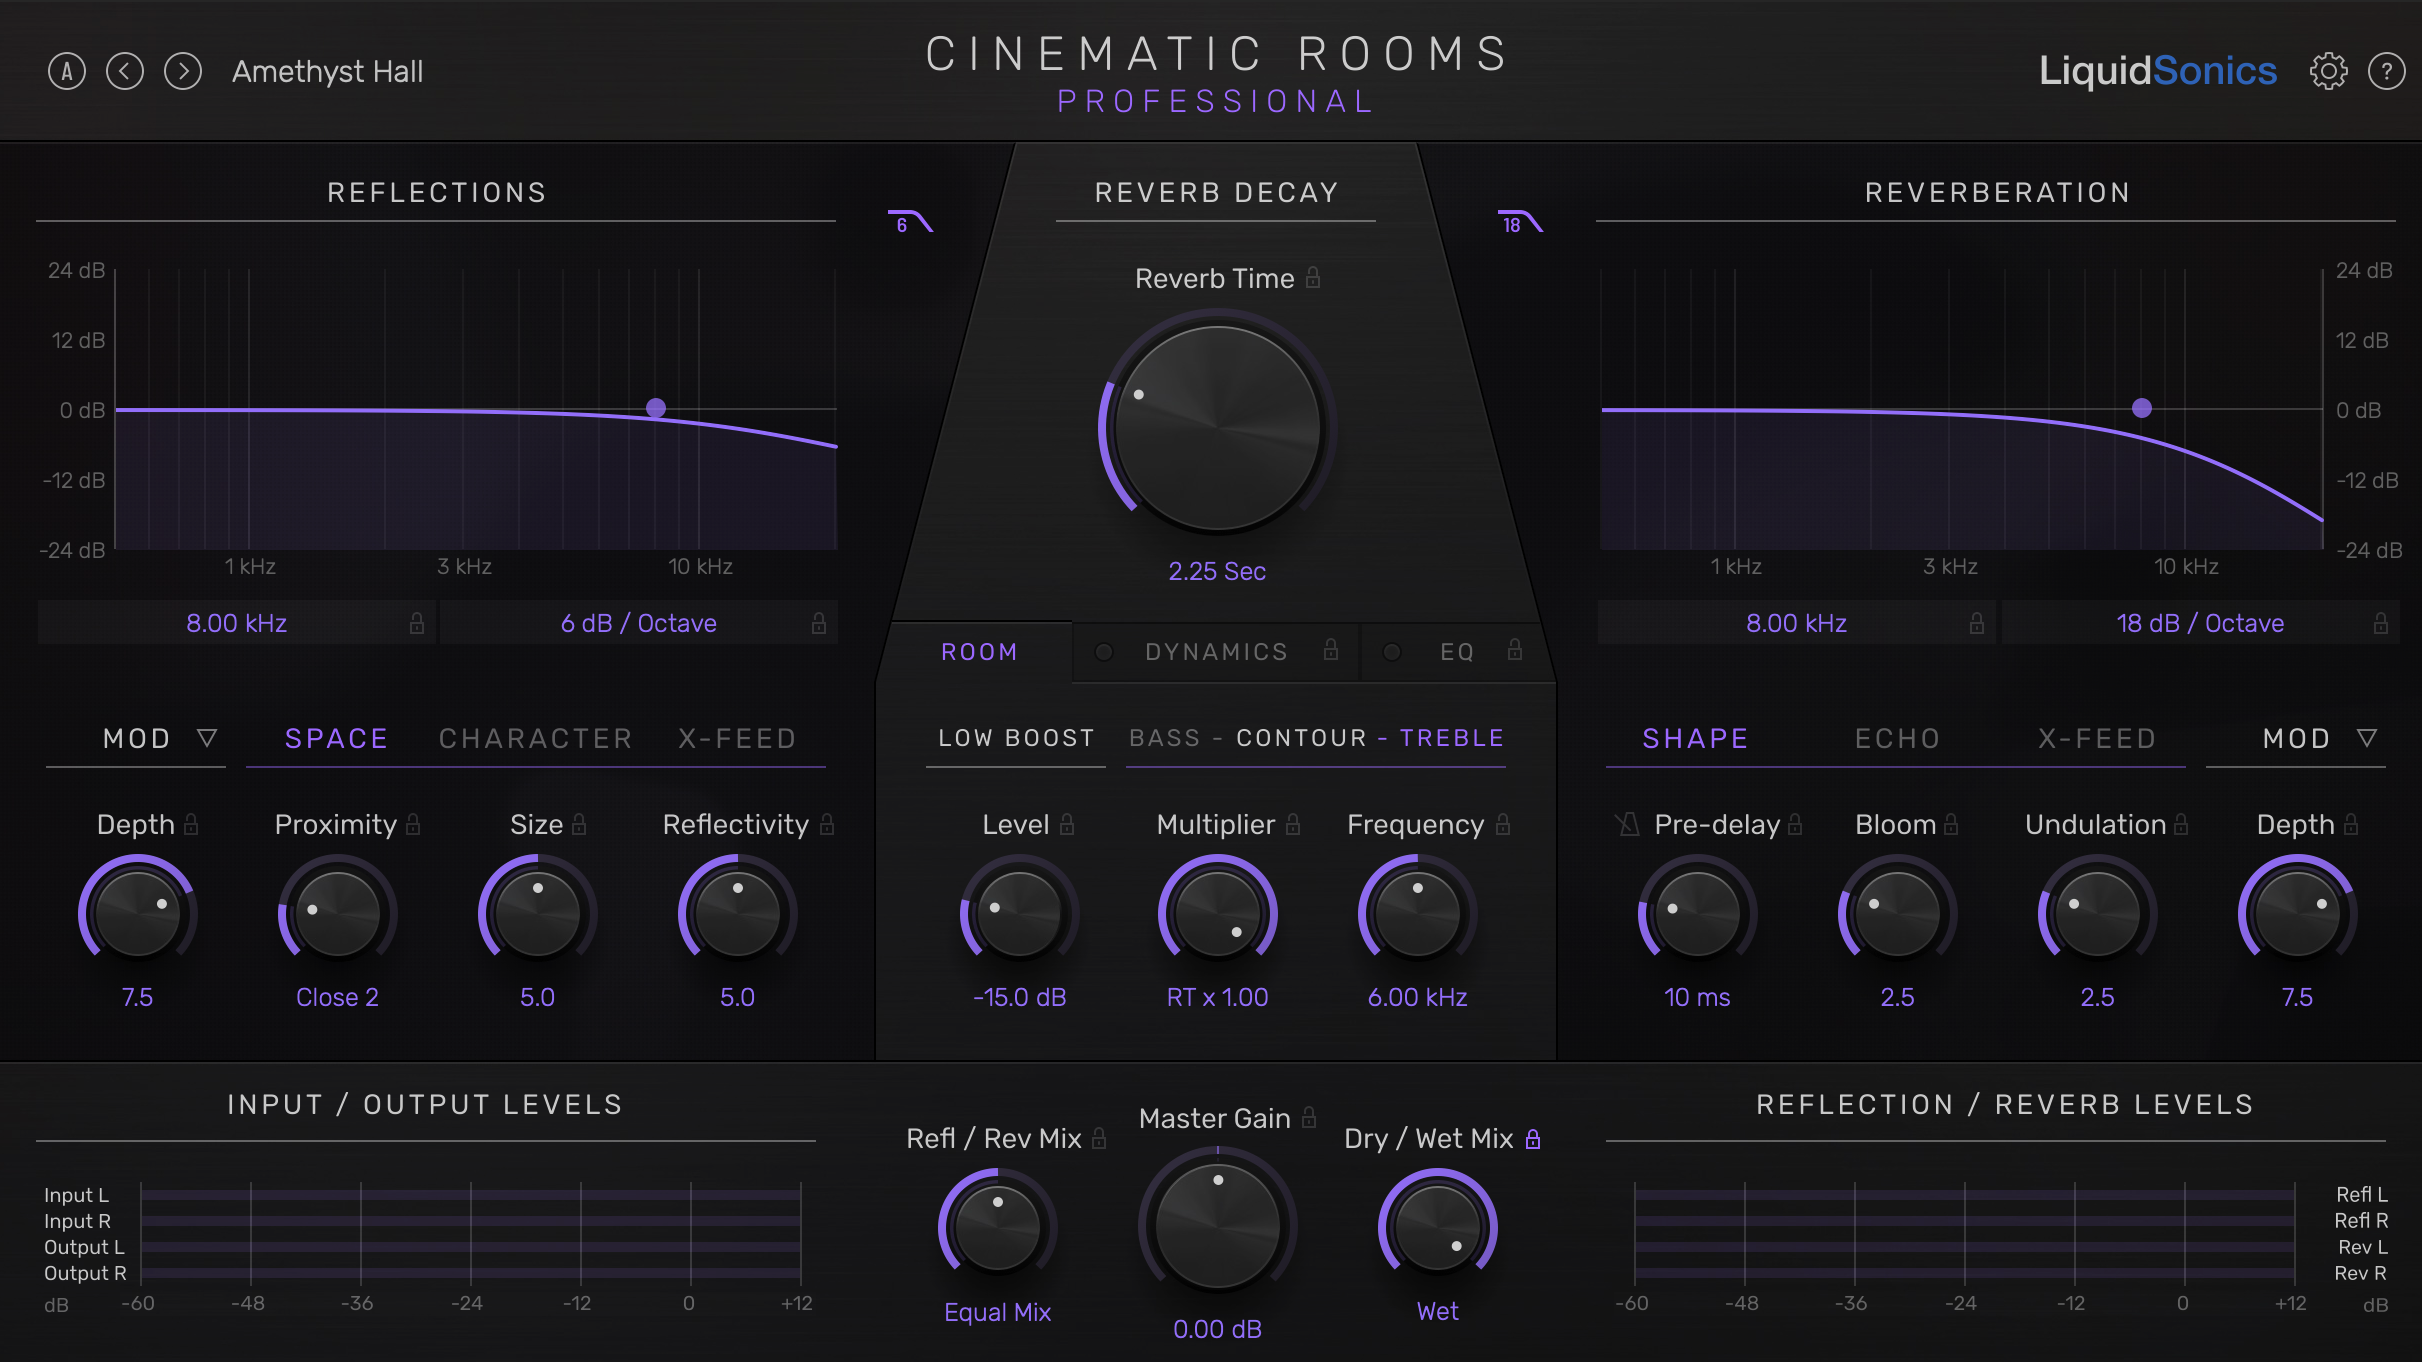Toggle the Reflections Depth lock
Screen dimensions: 2422x1362
191,824
